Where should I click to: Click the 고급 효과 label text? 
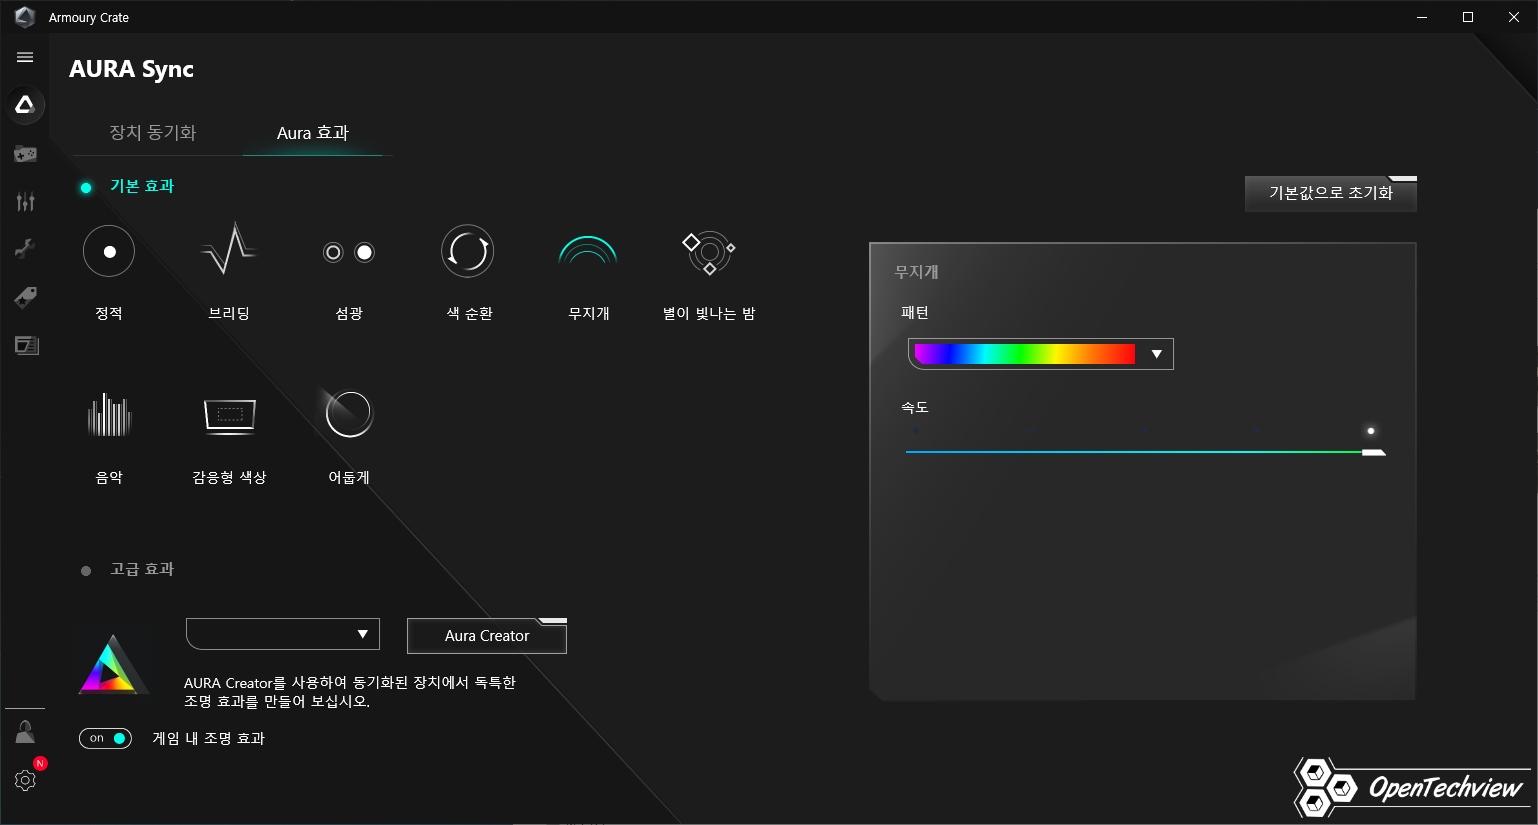coord(142,569)
